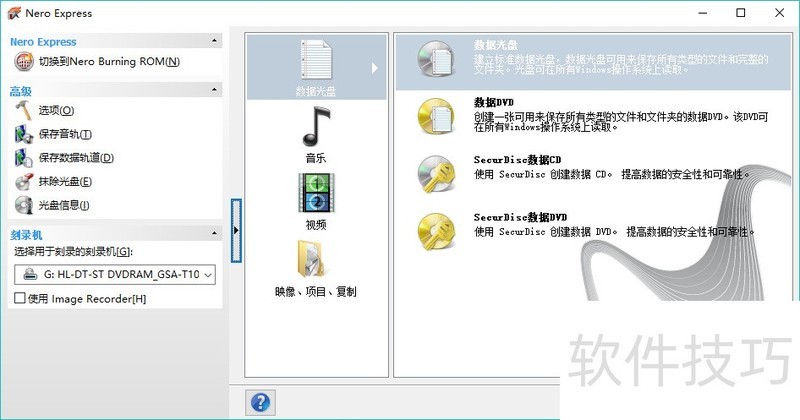800x420 pixels.
Task: Choose the highlighted 数据光盘 project title
Action: pyautogui.click(x=495, y=45)
